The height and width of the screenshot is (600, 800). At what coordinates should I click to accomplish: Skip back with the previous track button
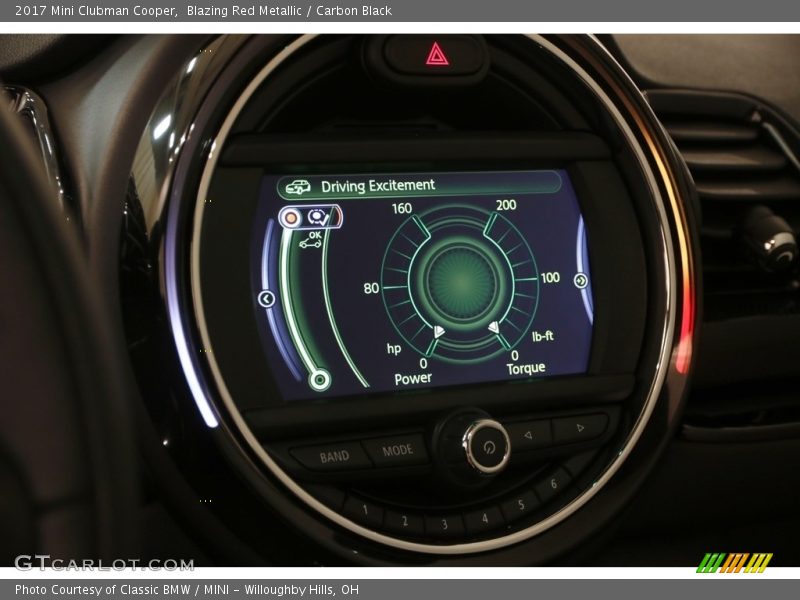[529, 435]
